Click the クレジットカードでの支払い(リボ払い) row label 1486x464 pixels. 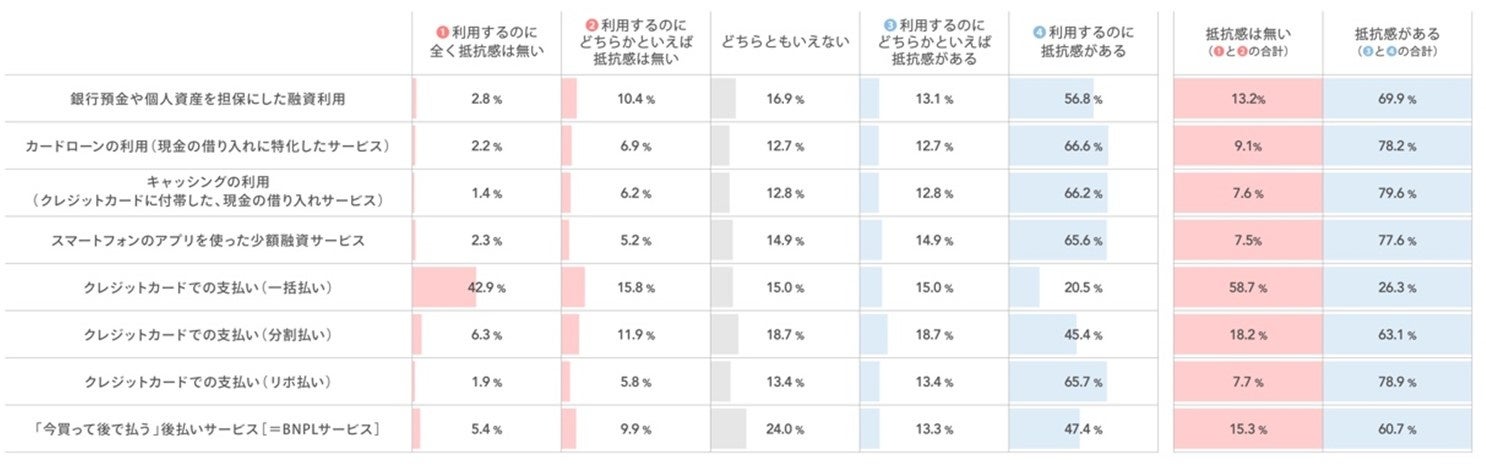click(207, 382)
